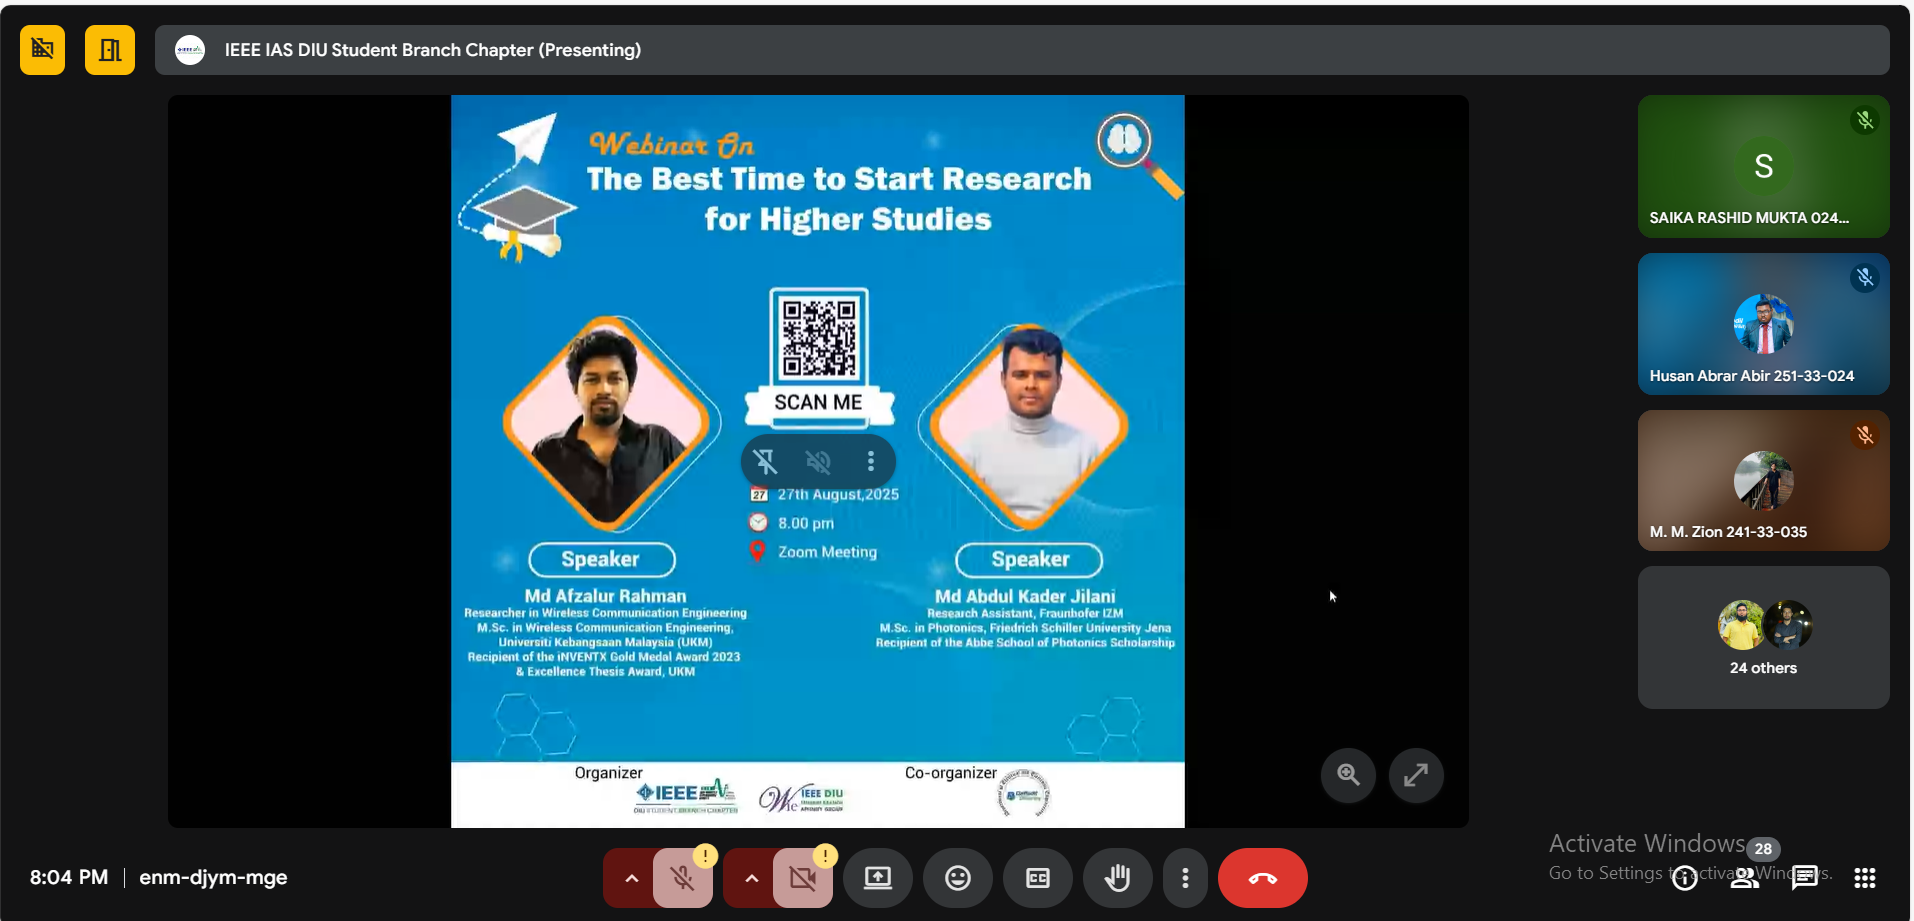
Task: Click the muted mic icon on Zion's tile
Action: pyautogui.click(x=1865, y=435)
